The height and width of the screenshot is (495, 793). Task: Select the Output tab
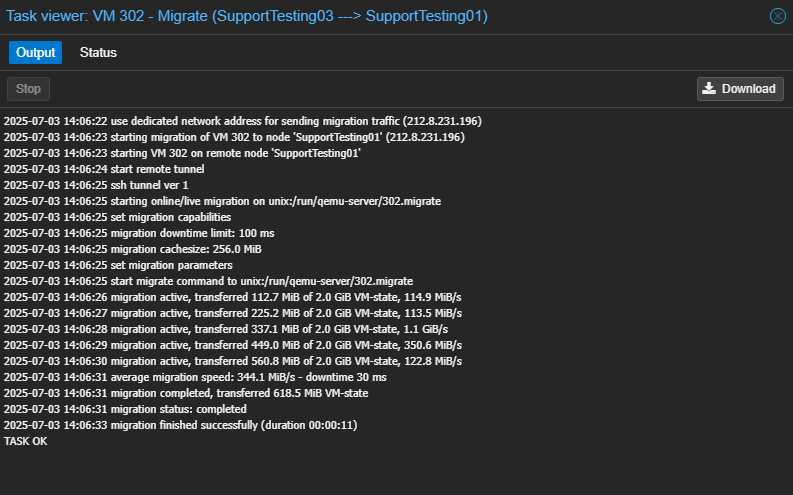(35, 53)
